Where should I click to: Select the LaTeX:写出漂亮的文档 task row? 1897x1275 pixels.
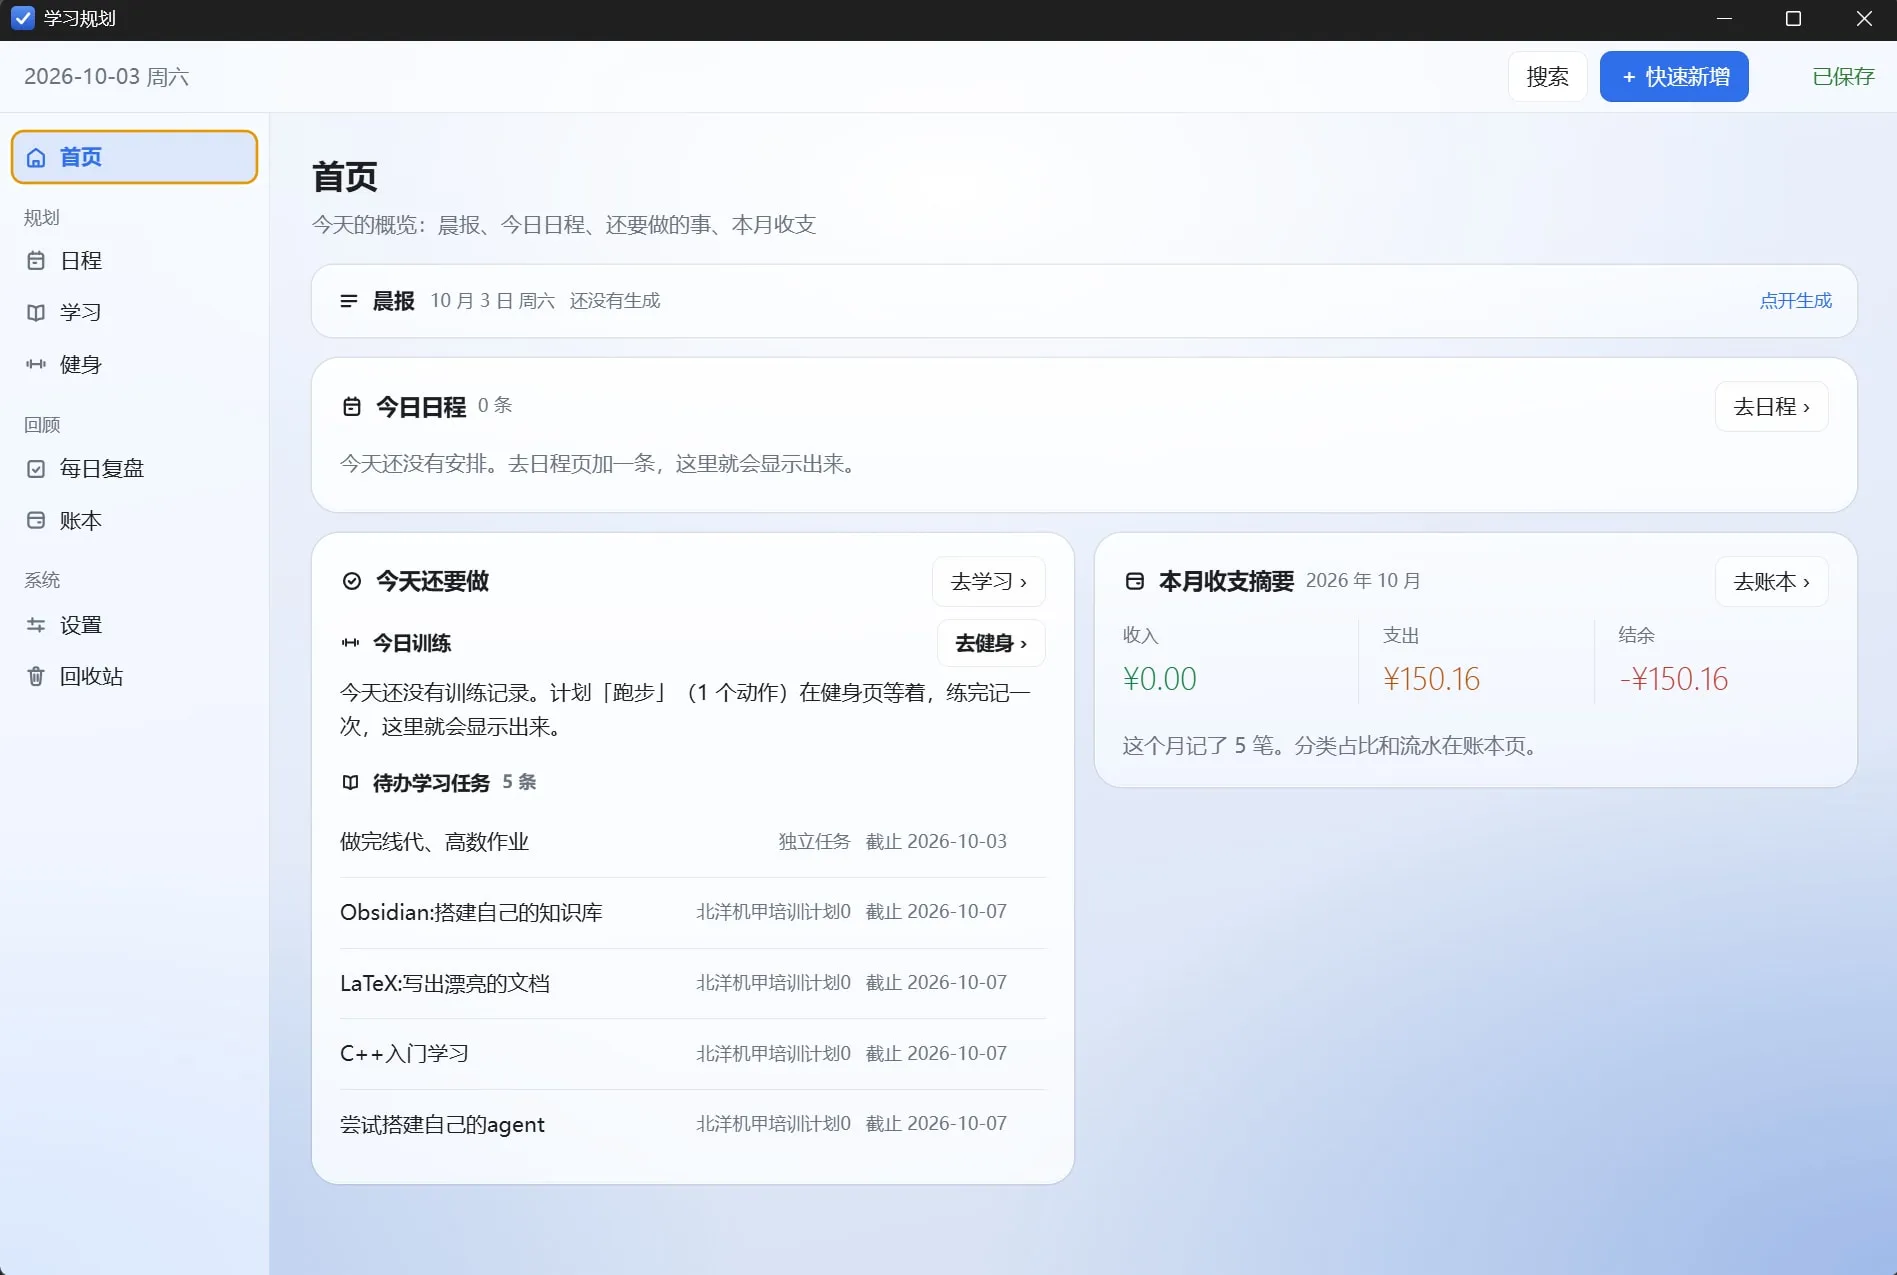[692, 983]
